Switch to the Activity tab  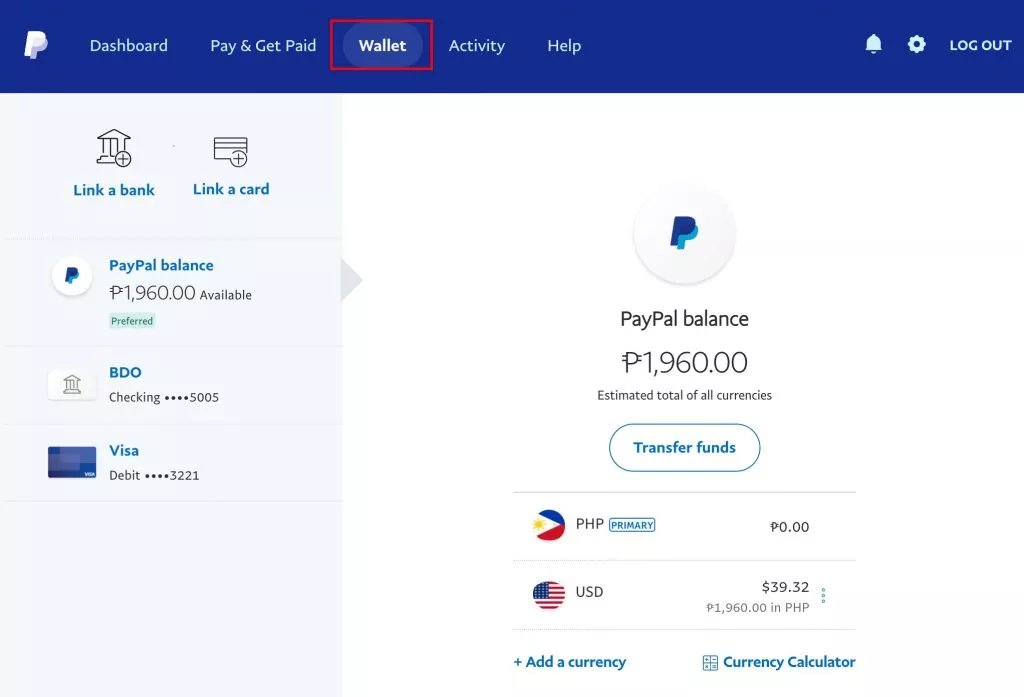[476, 45]
